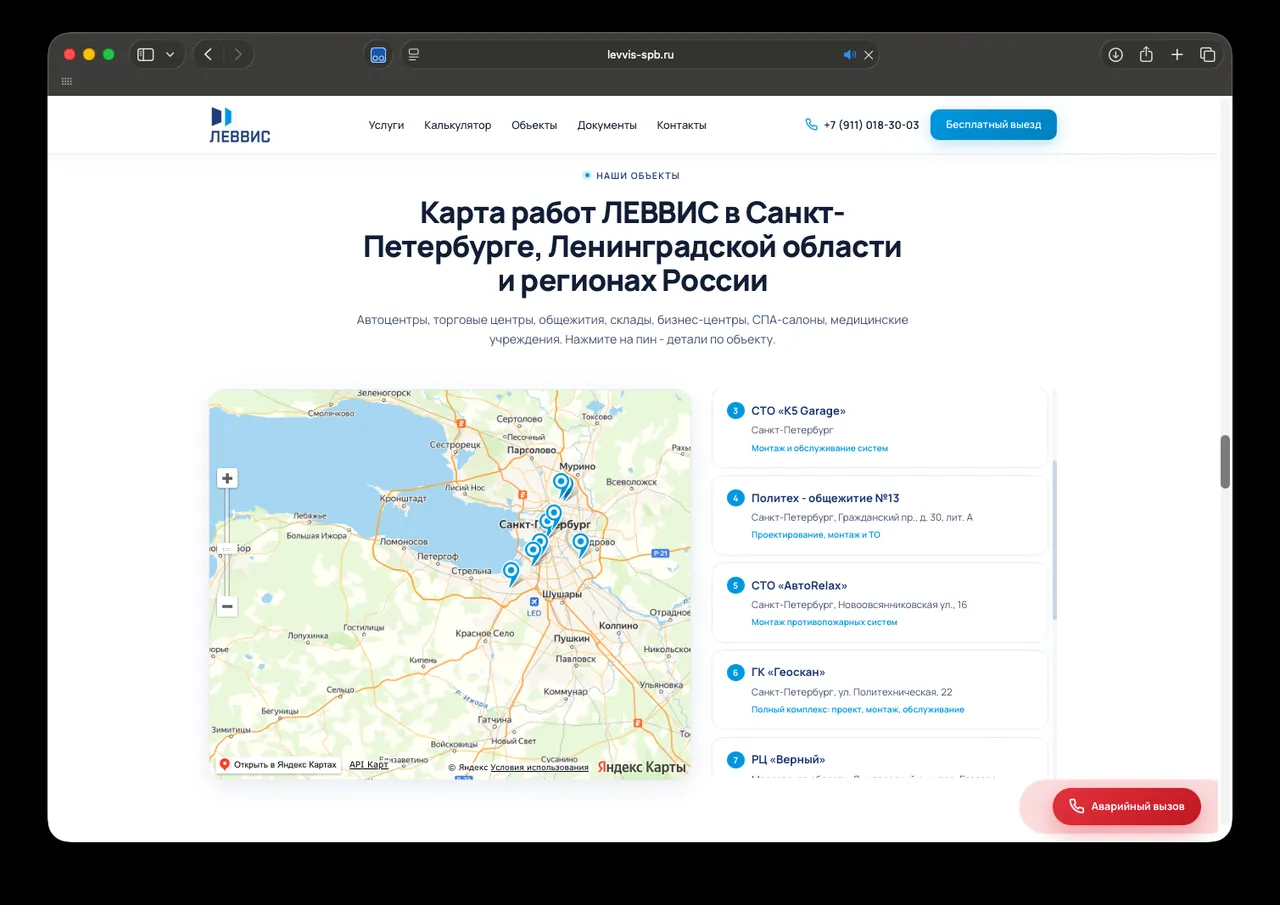Open a new tab with plus button
Image resolution: width=1280 pixels, height=905 pixels.
[x=1177, y=54]
